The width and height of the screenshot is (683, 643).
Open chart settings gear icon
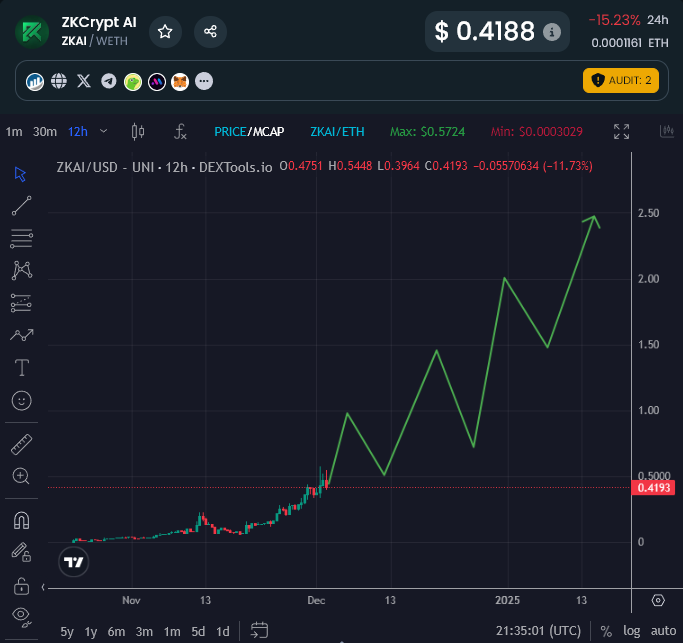pyautogui.click(x=658, y=600)
